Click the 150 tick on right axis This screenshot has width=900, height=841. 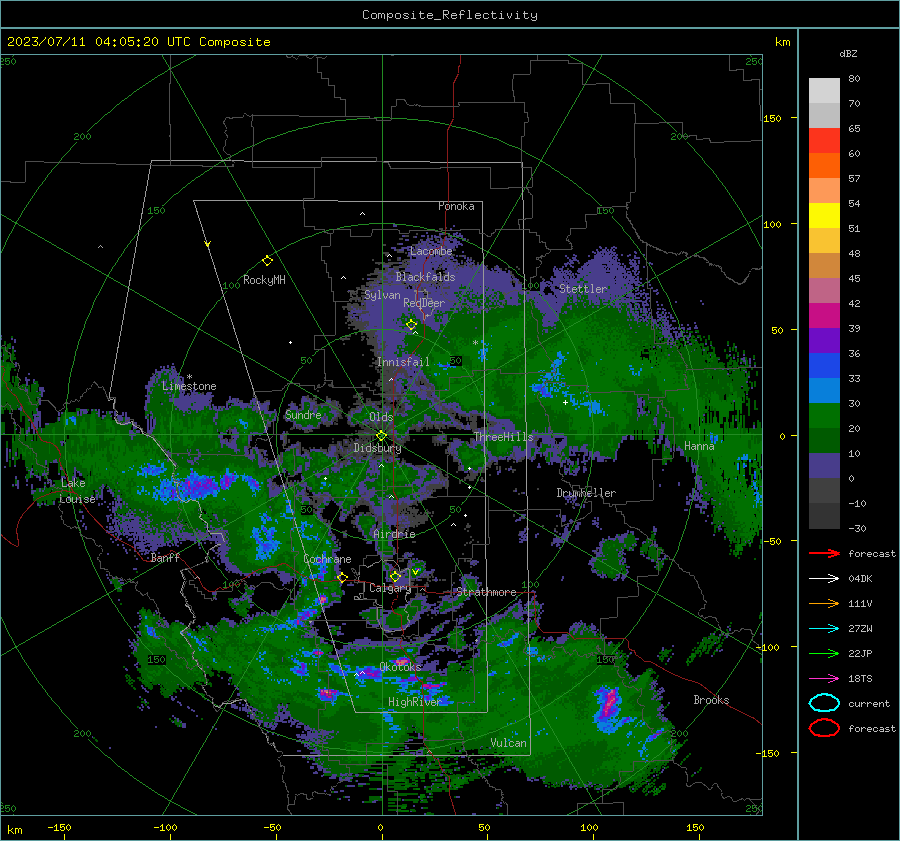point(772,118)
